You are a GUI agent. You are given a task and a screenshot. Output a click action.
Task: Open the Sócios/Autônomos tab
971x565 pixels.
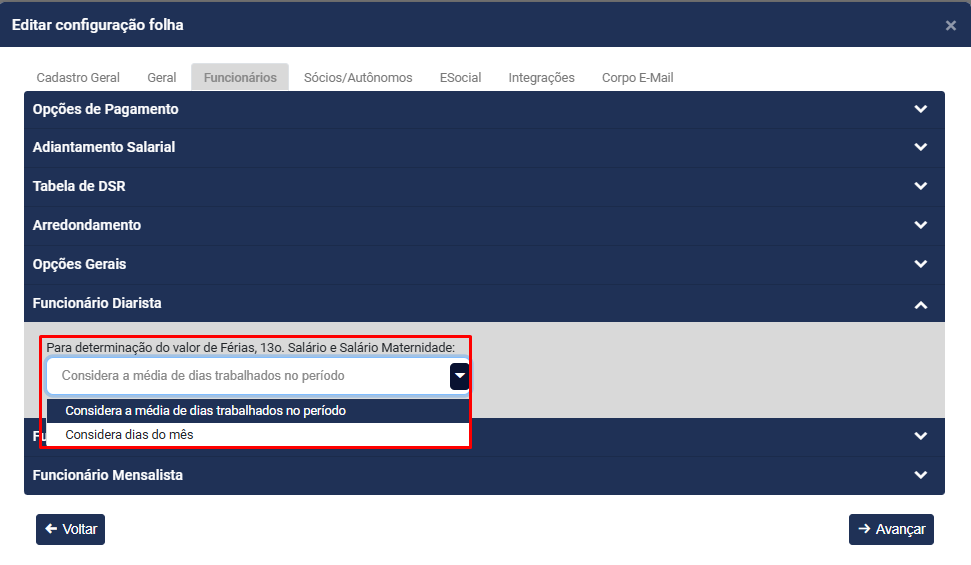pos(358,77)
